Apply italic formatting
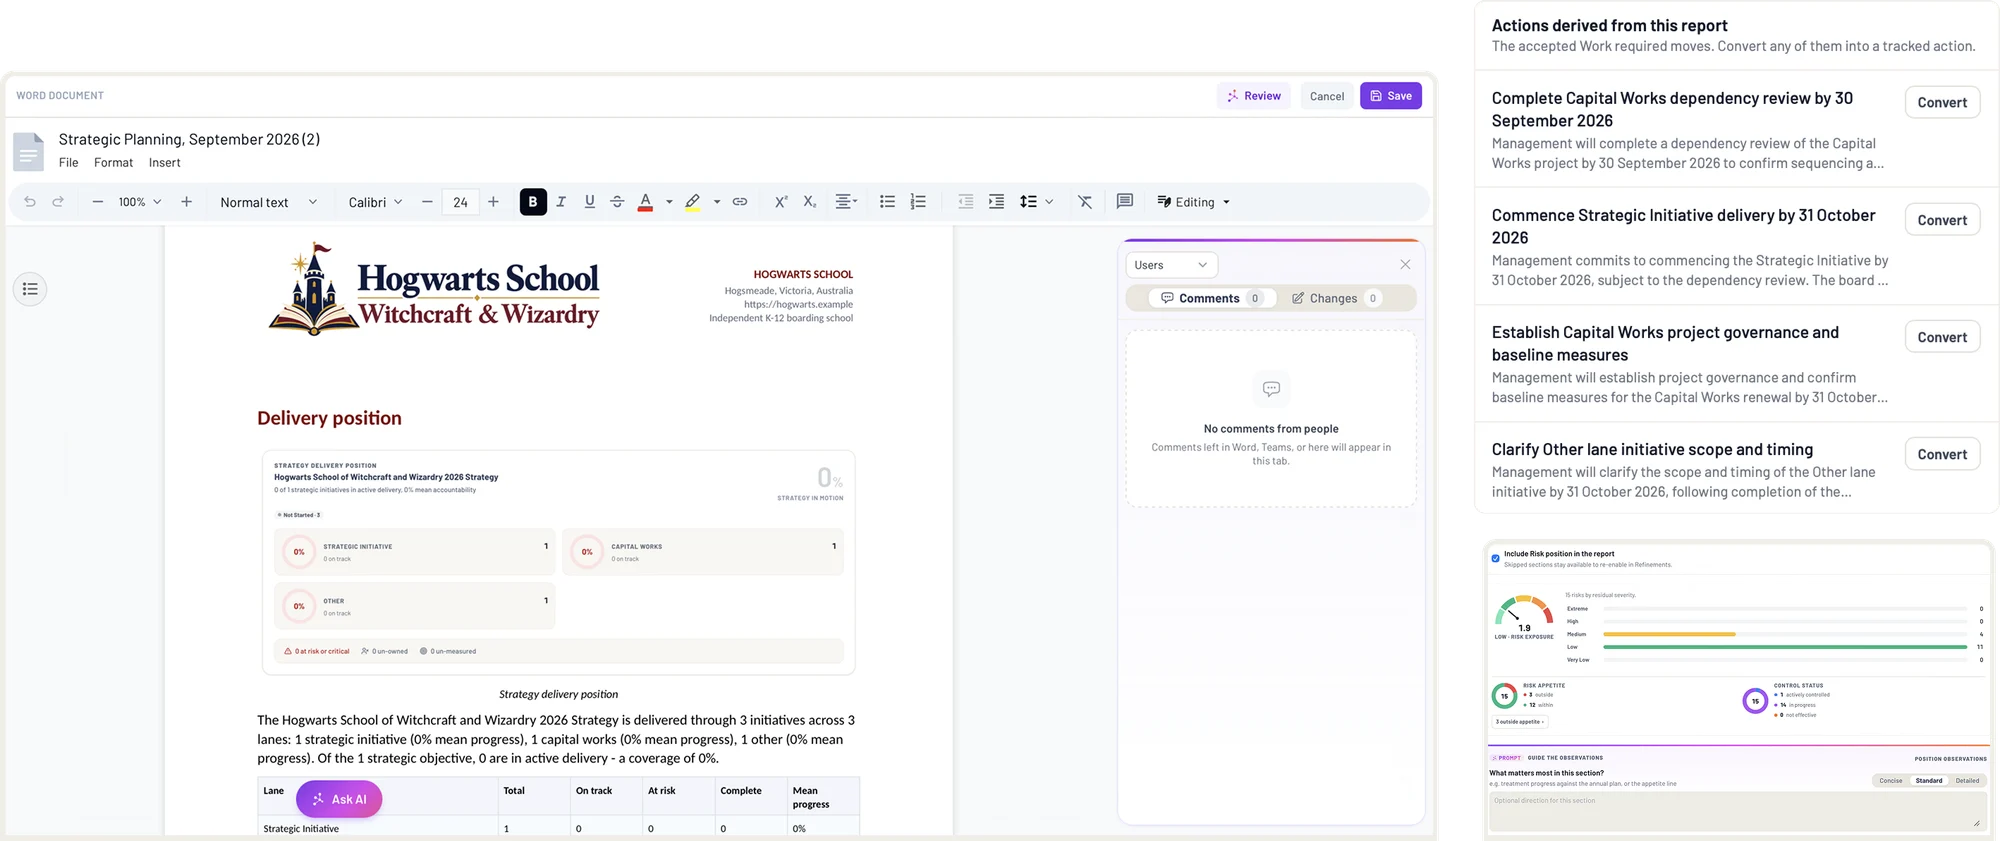The image size is (2000, 841). click(561, 202)
